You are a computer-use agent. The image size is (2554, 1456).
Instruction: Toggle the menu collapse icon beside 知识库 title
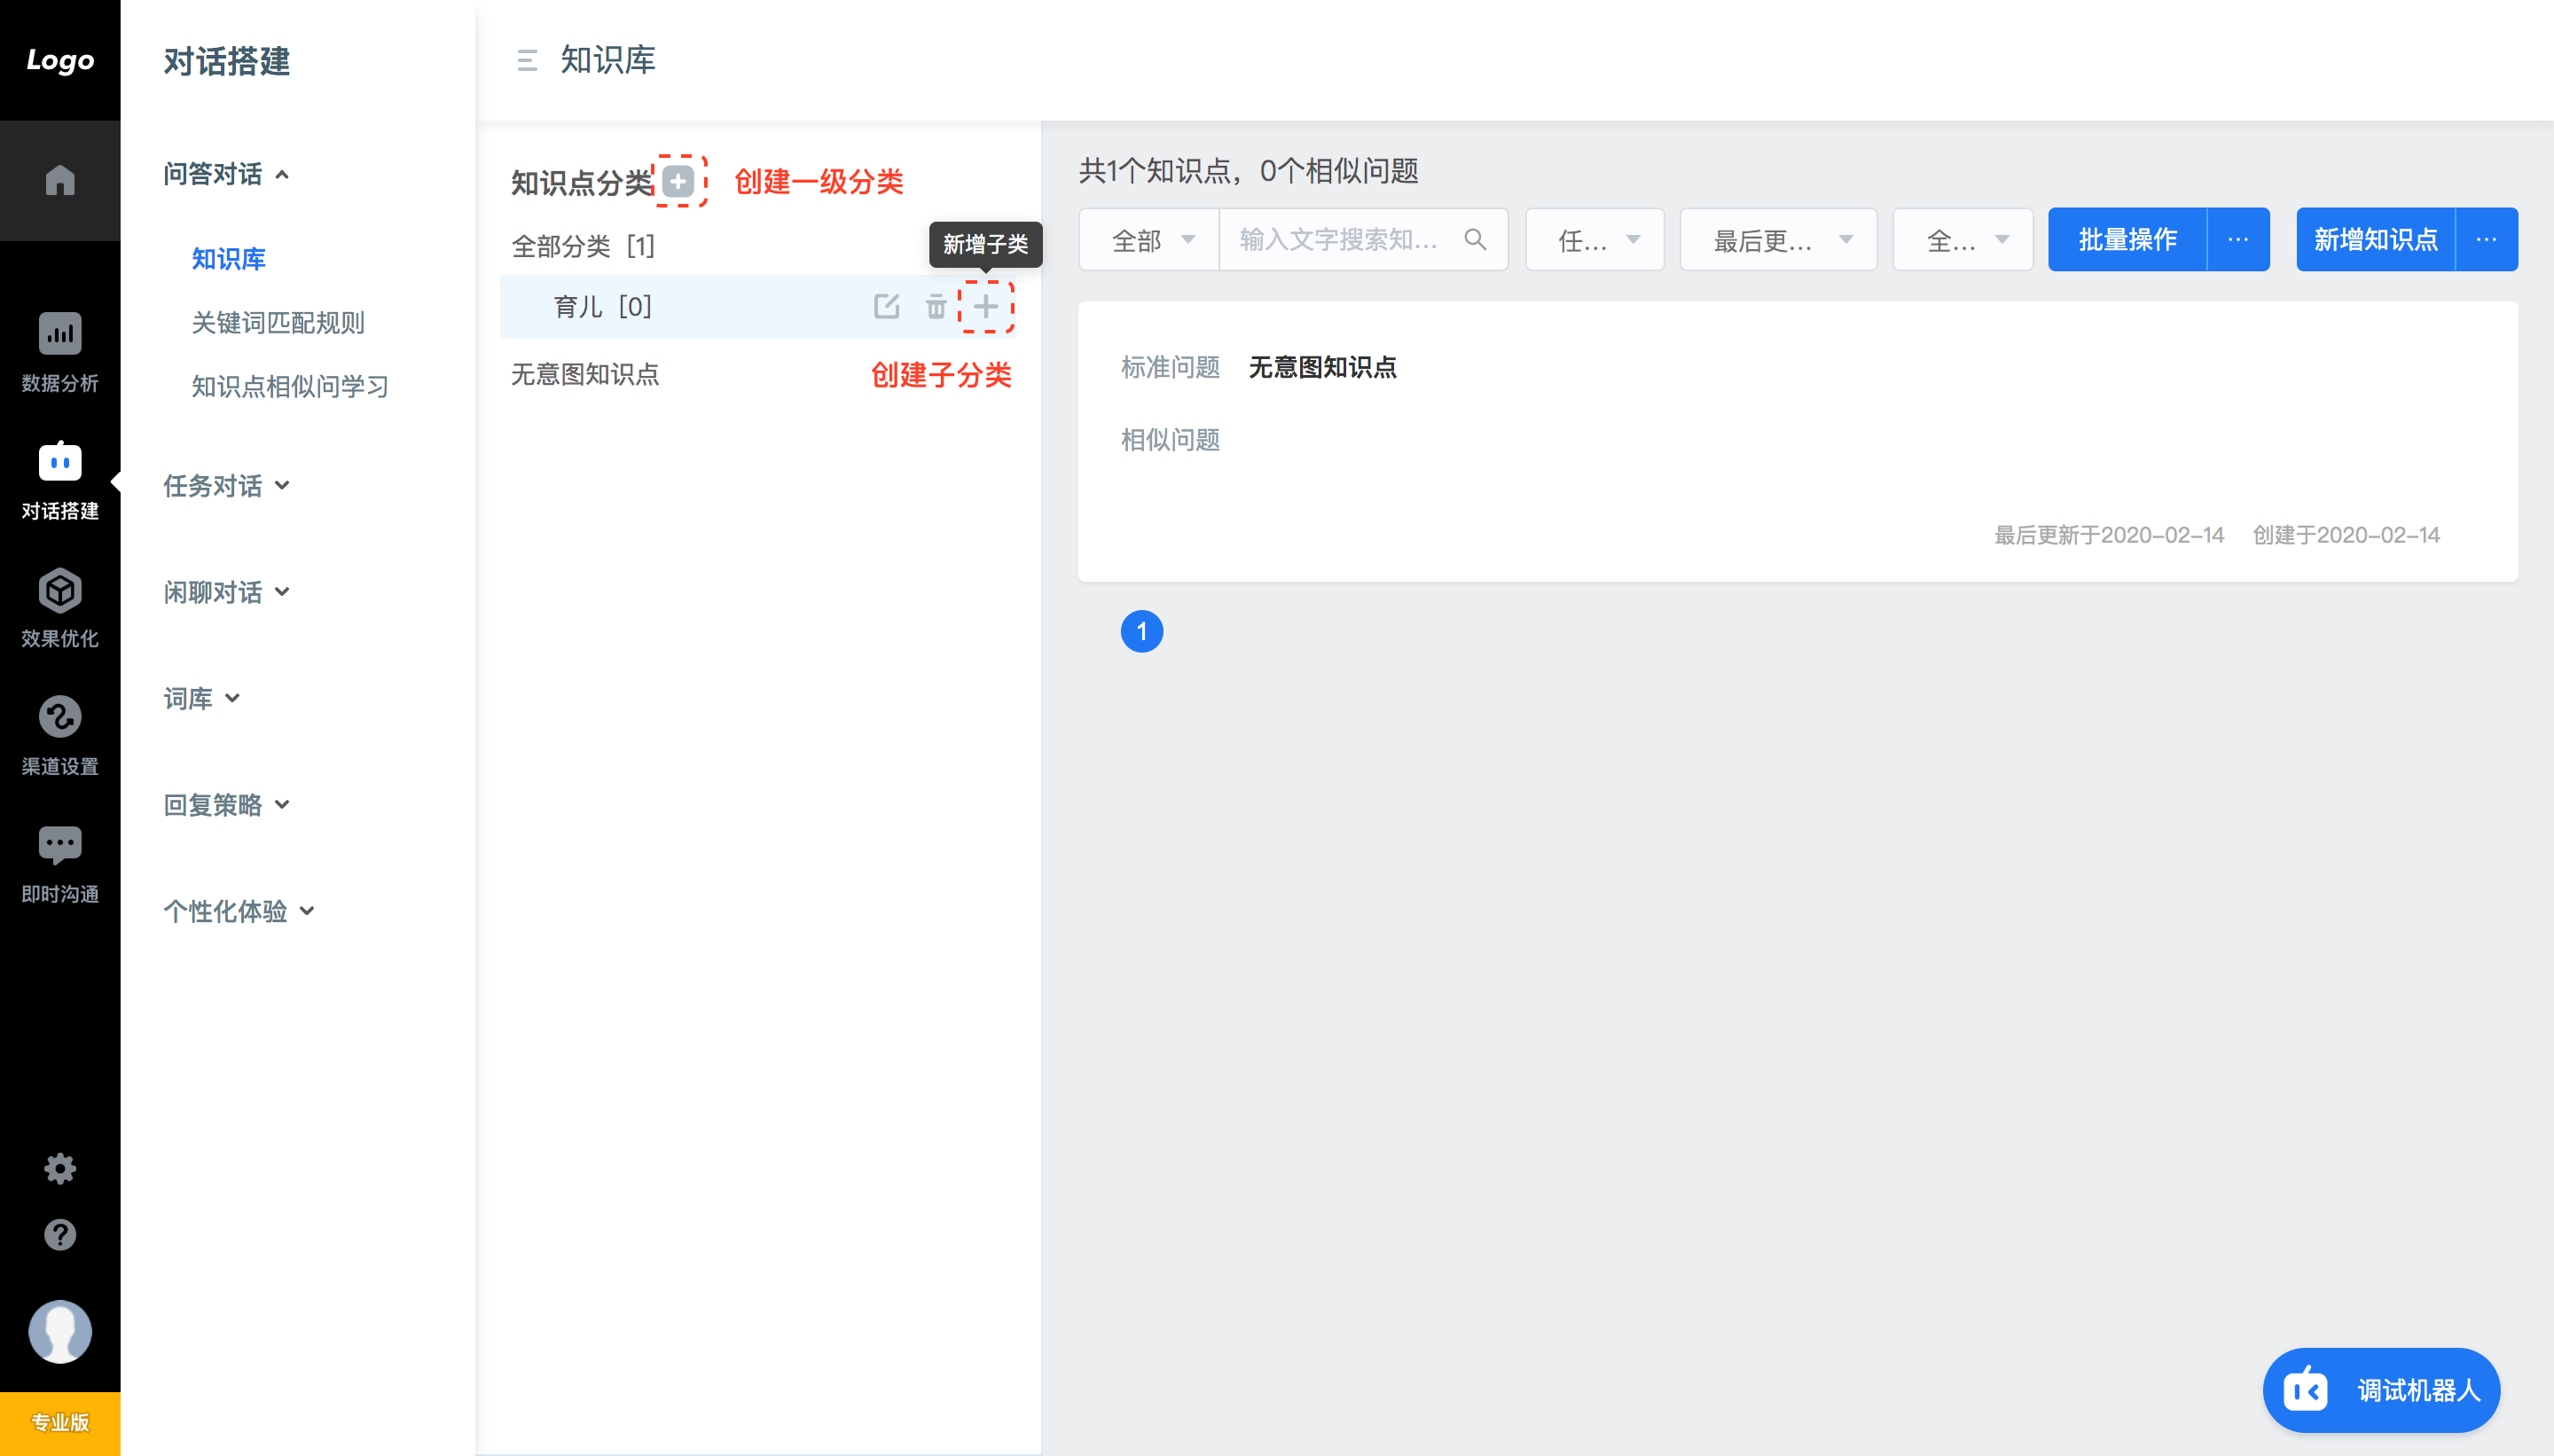coord(527,61)
